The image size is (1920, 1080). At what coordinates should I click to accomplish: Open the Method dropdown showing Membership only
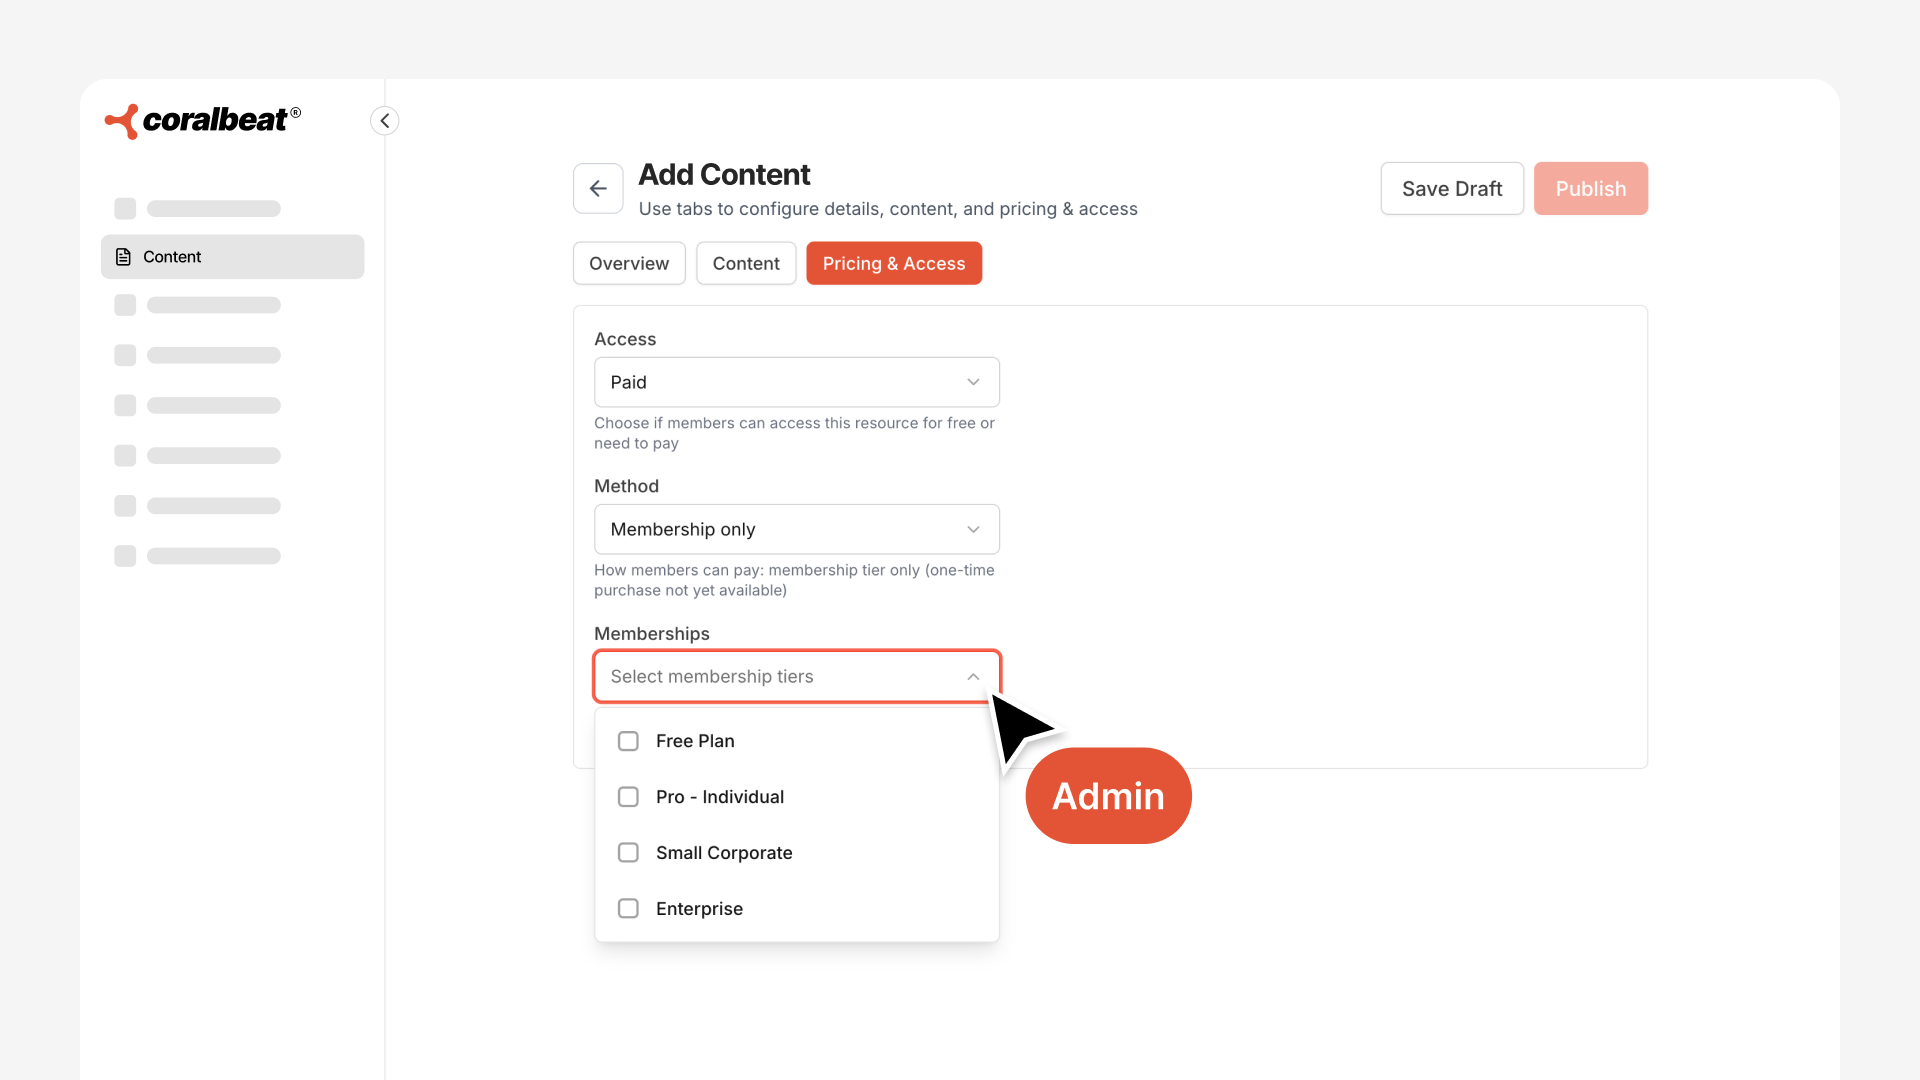tap(796, 529)
